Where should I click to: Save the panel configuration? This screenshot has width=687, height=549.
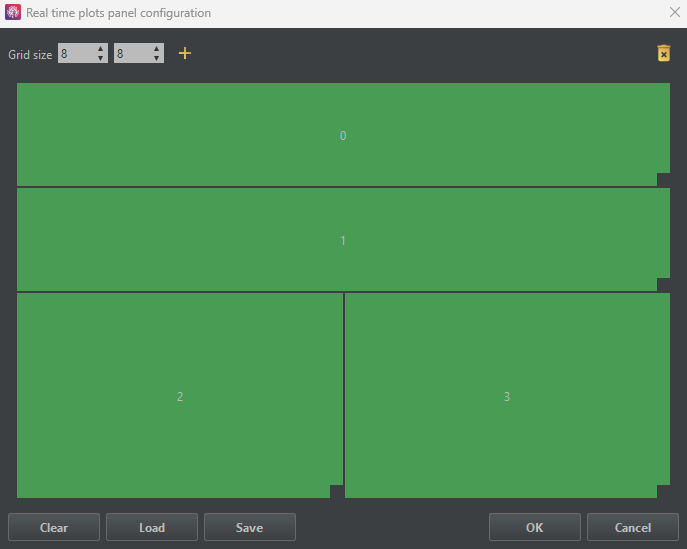(x=250, y=527)
